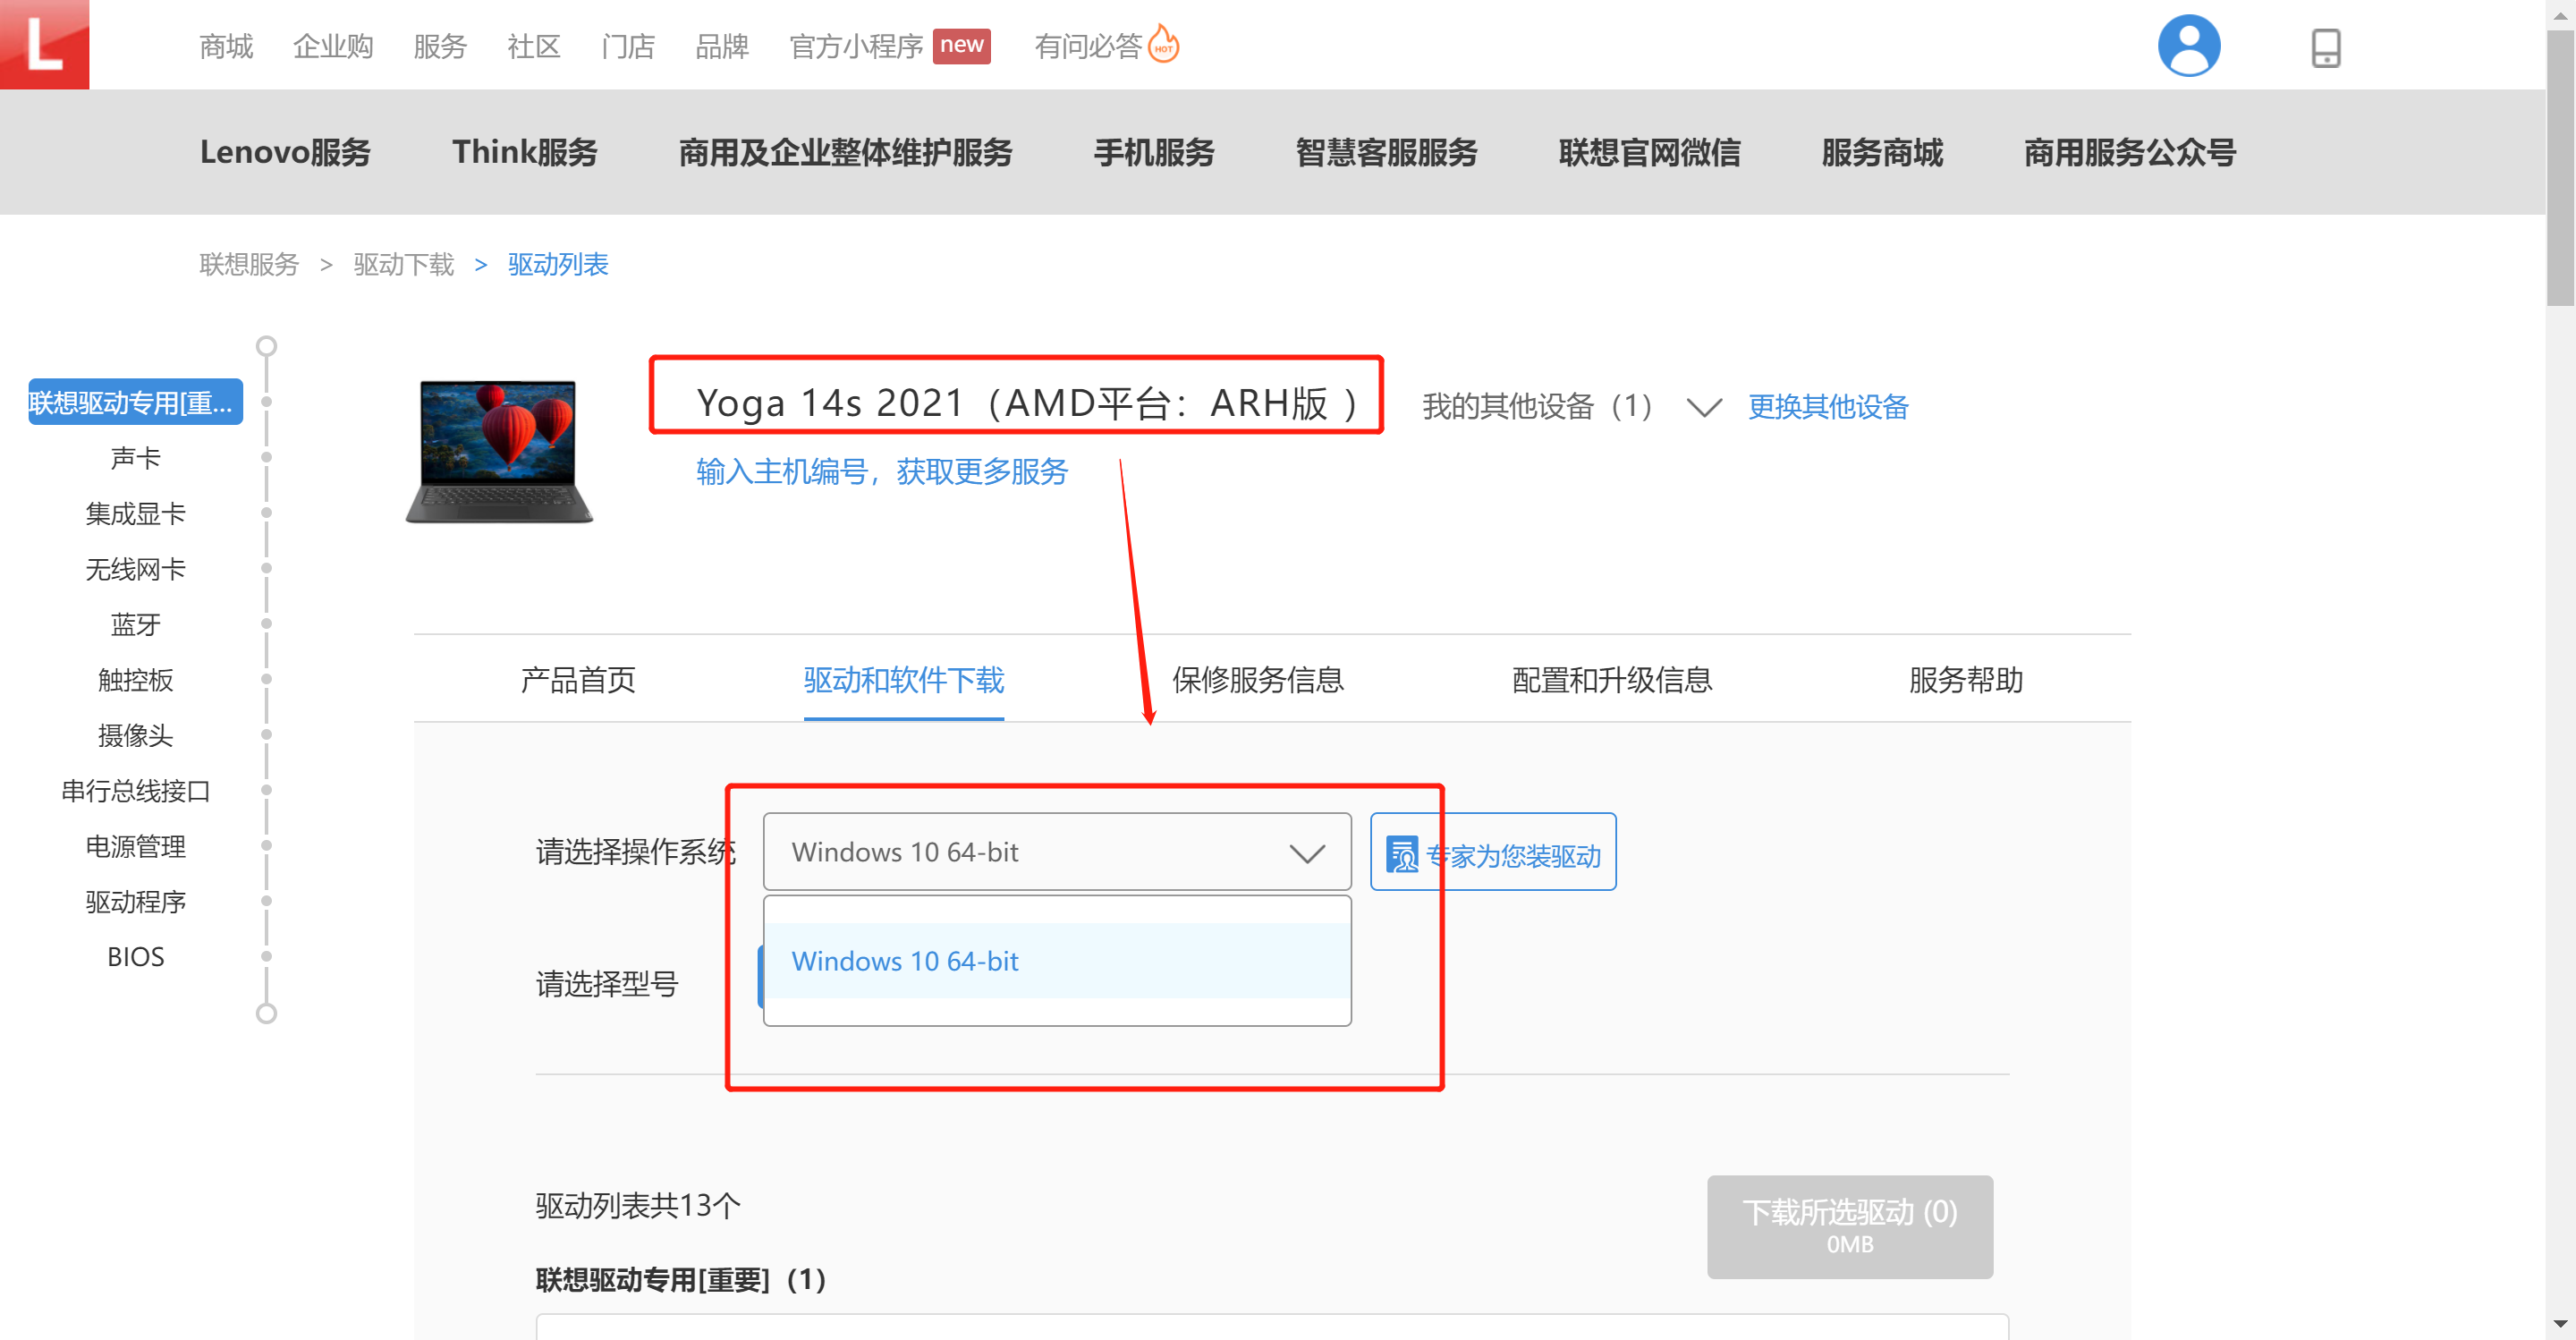
Task: Jump to 集成显卡 driver category
Action: pyautogui.click(x=135, y=513)
